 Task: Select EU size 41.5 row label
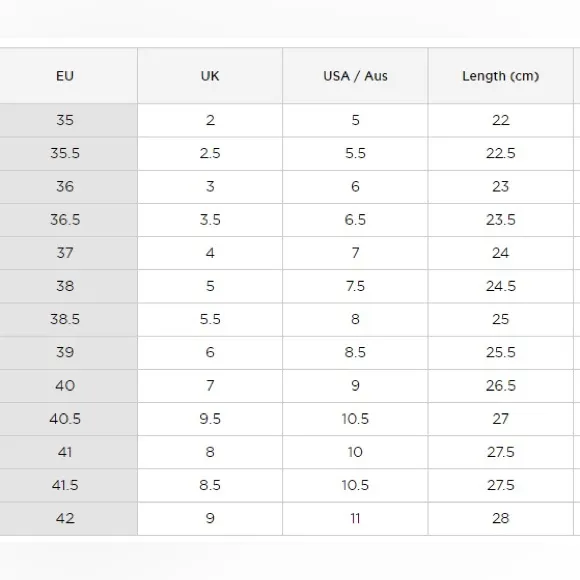pos(65,485)
